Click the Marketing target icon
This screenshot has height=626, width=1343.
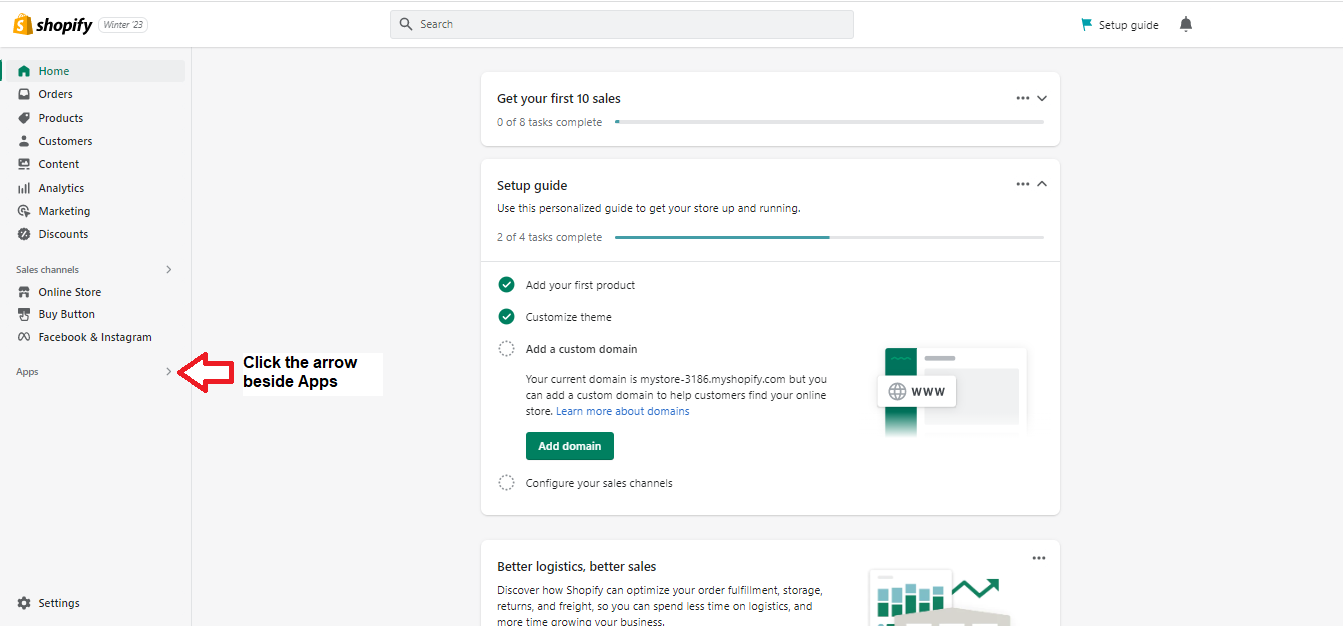click(24, 211)
